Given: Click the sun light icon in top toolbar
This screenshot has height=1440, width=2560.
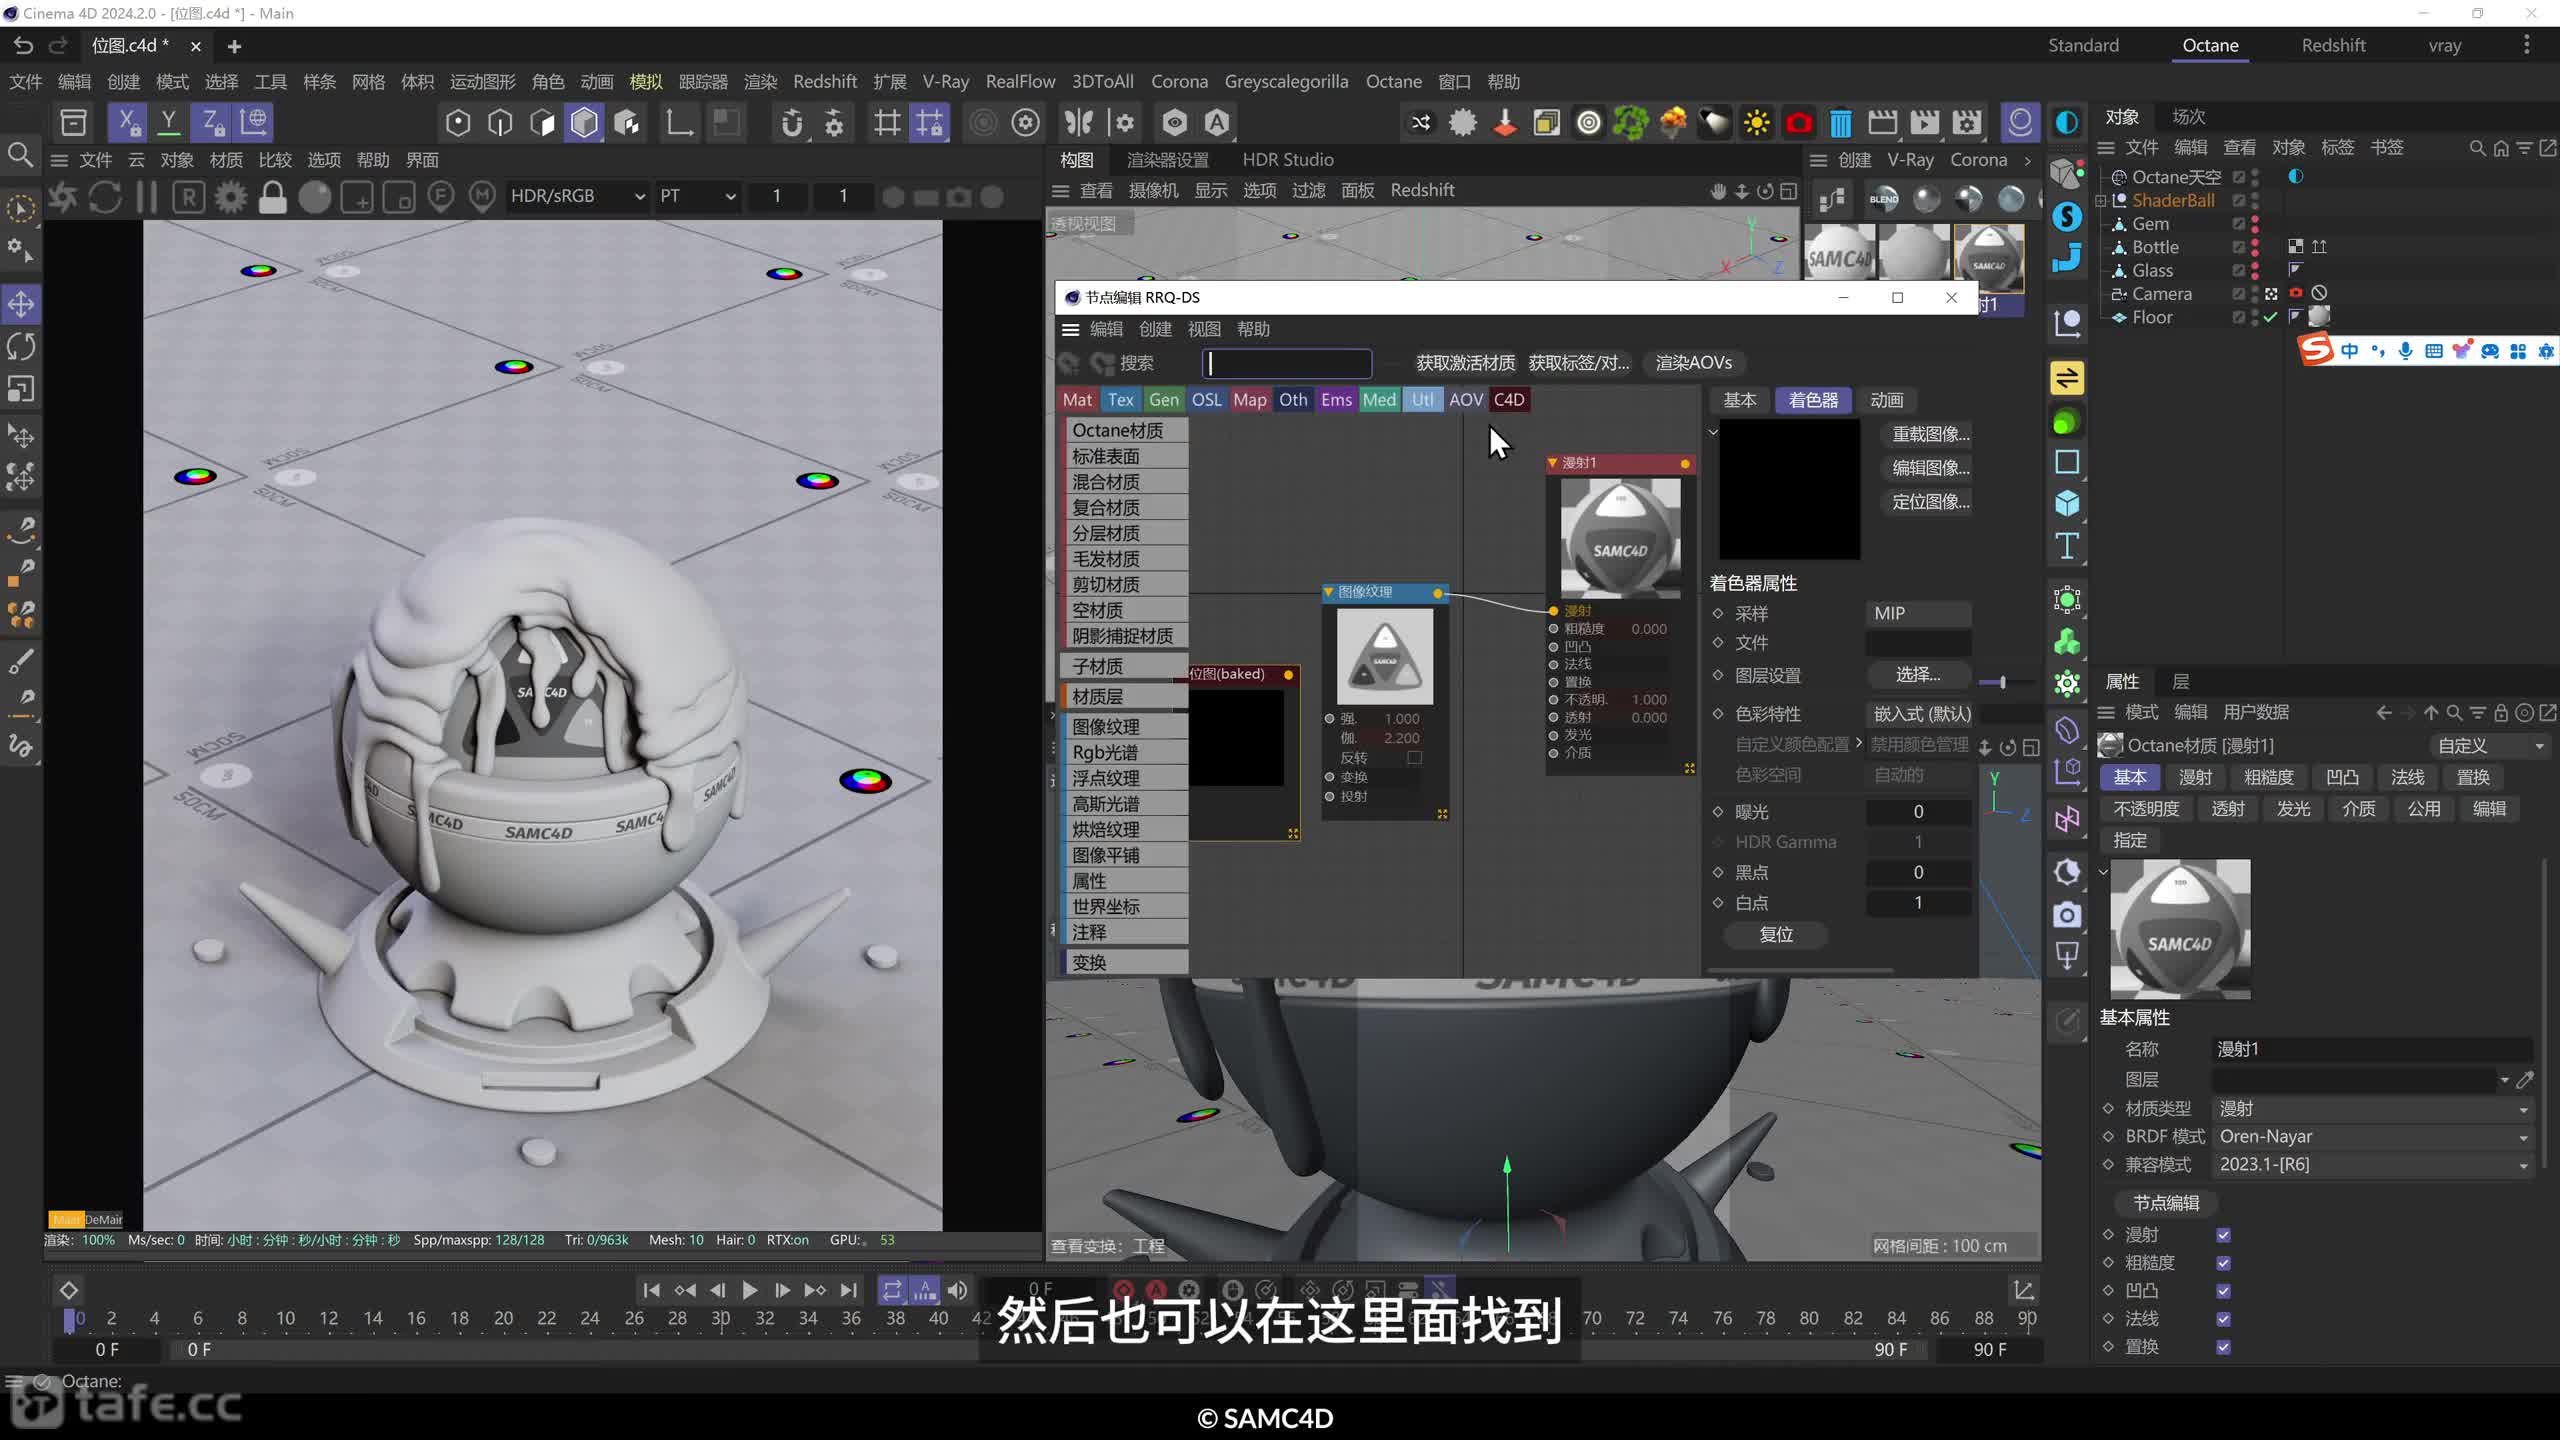Looking at the screenshot, I should pos(1757,123).
